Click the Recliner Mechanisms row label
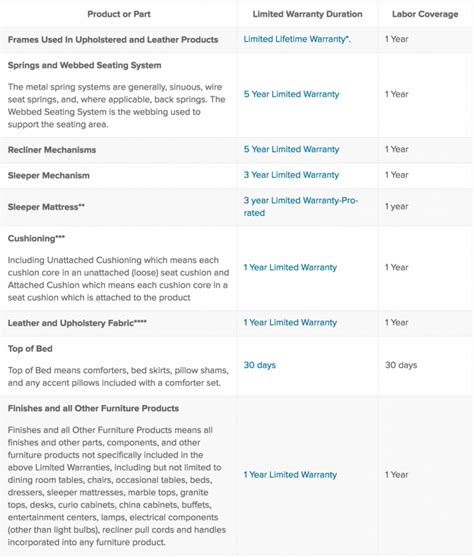Screen dimensions: 474x557 [x=52, y=150]
